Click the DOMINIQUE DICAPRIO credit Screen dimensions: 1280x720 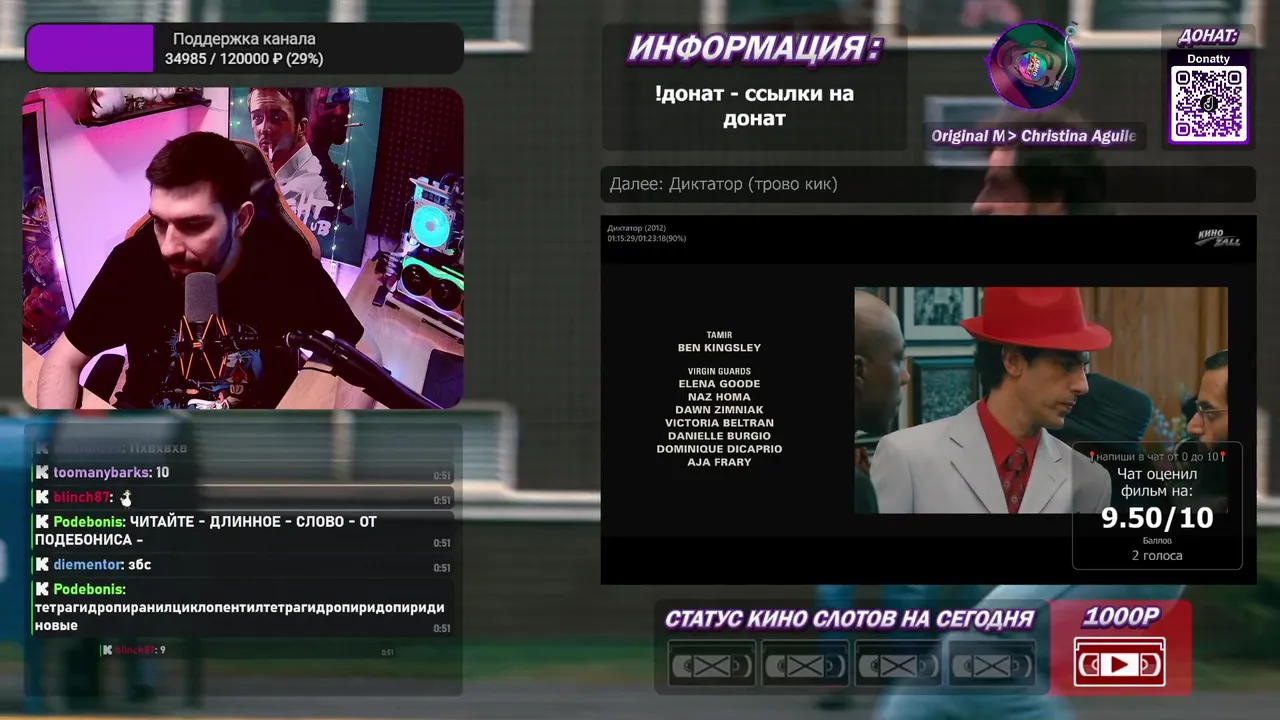tap(719, 449)
